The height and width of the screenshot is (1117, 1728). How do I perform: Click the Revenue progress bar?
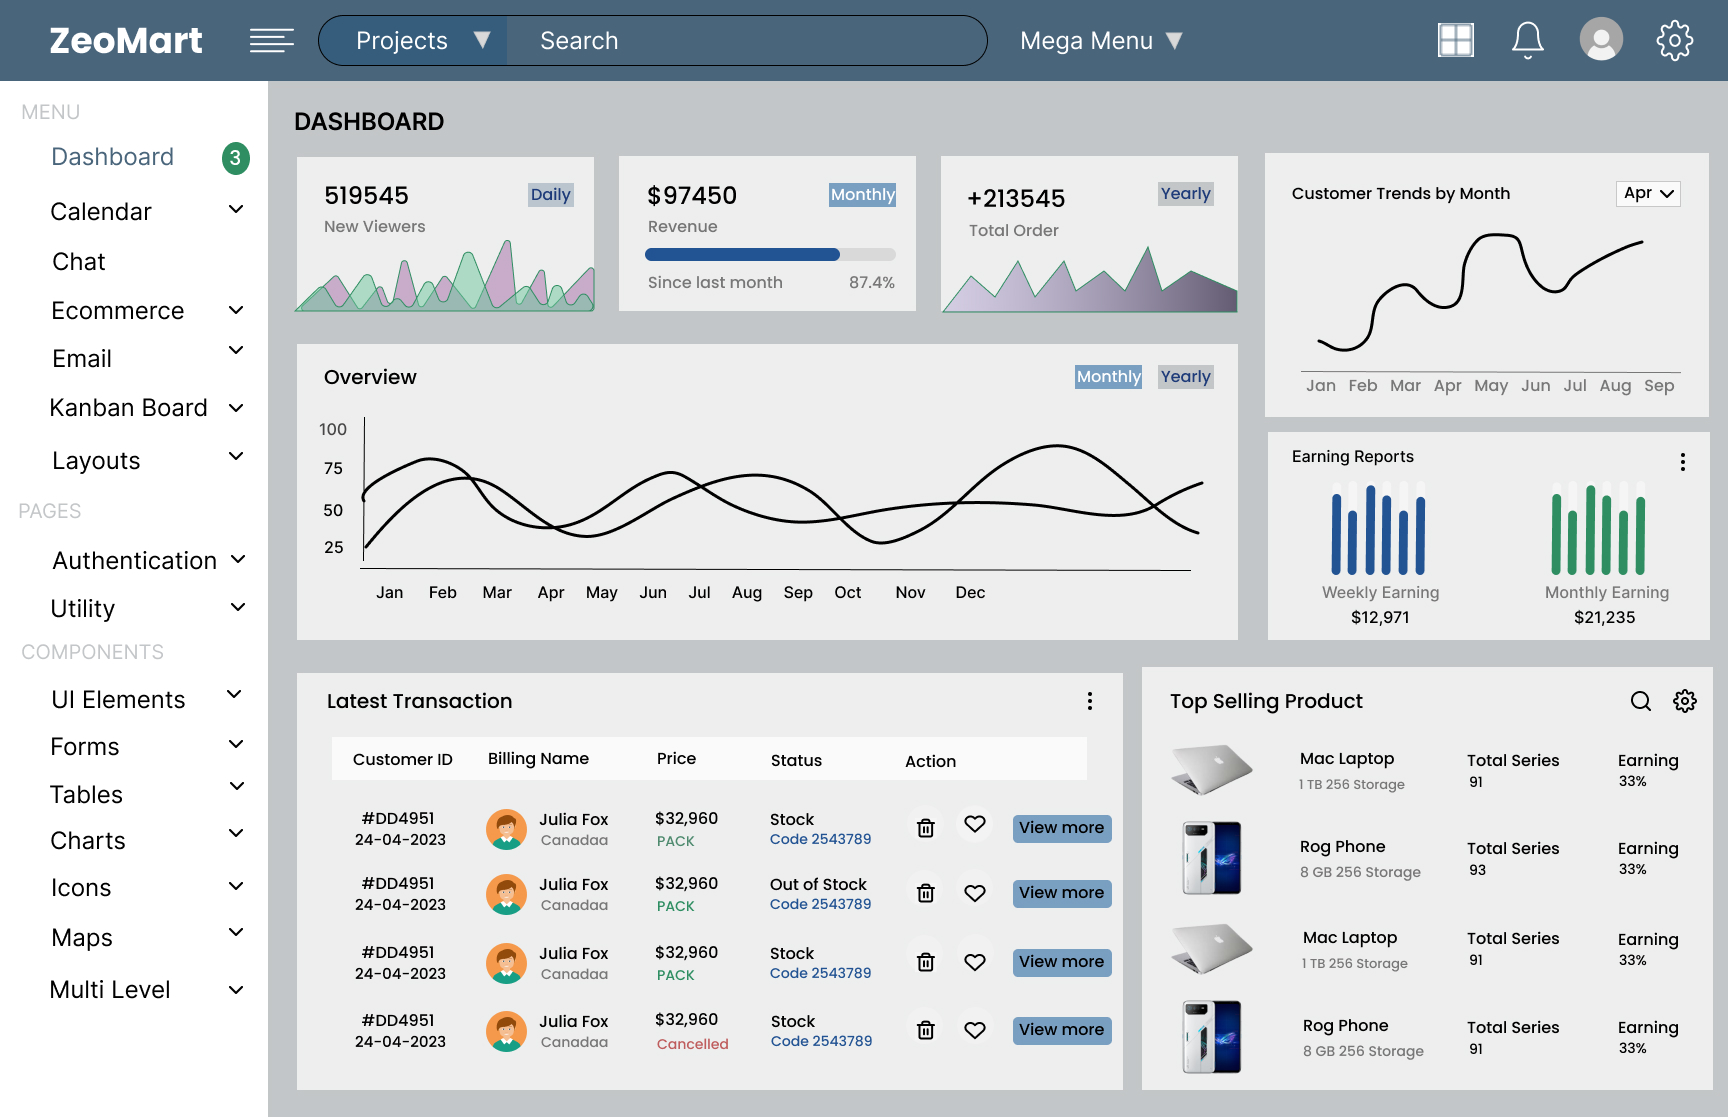(770, 255)
